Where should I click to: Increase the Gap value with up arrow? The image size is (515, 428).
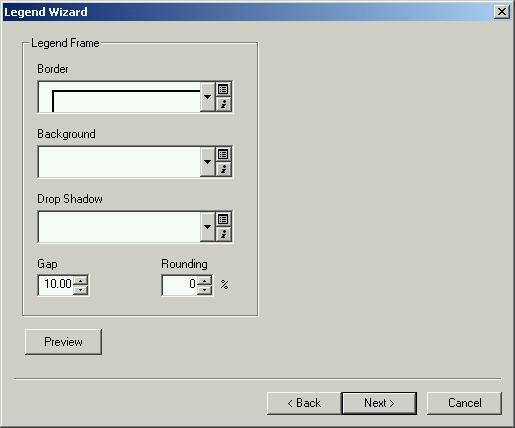point(80,280)
